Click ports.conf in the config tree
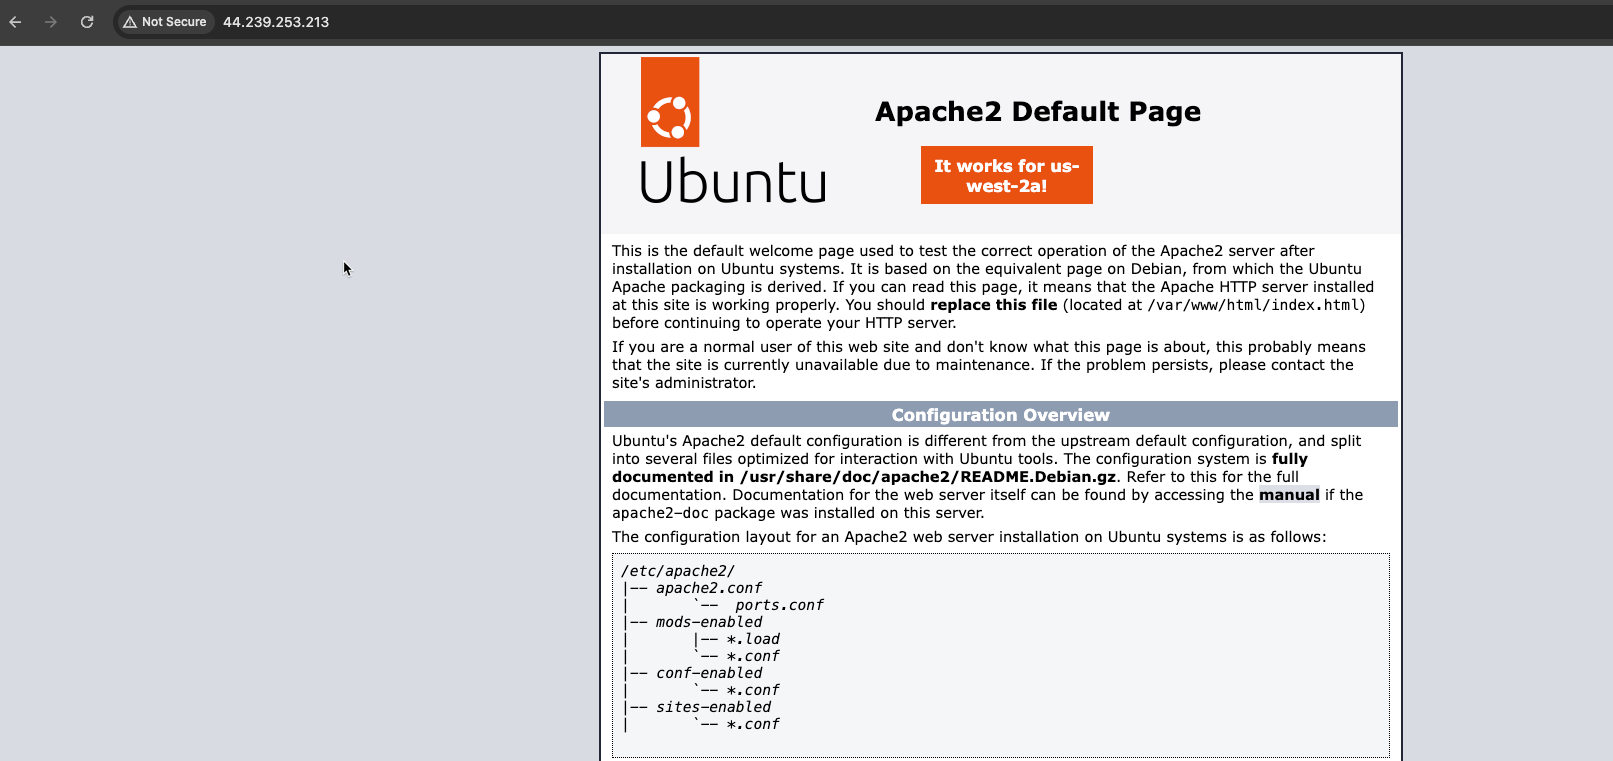 point(780,605)
